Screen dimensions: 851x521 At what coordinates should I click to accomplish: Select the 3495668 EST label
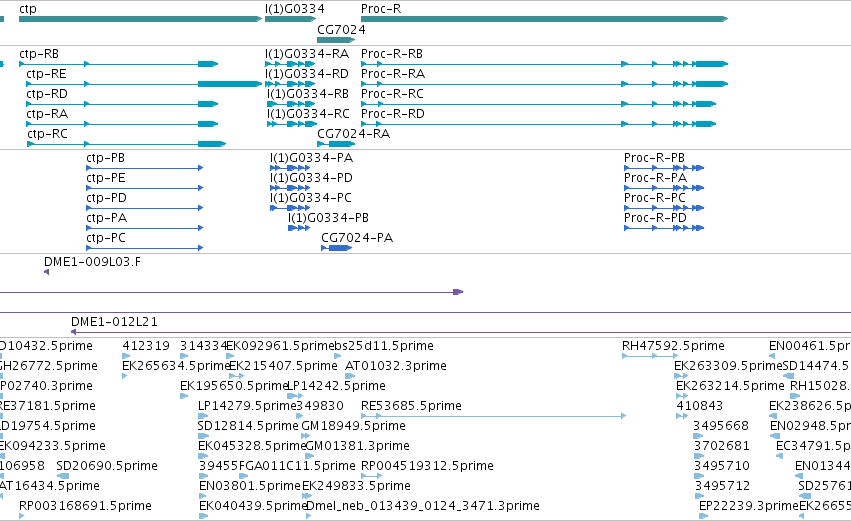pos(721,426)
